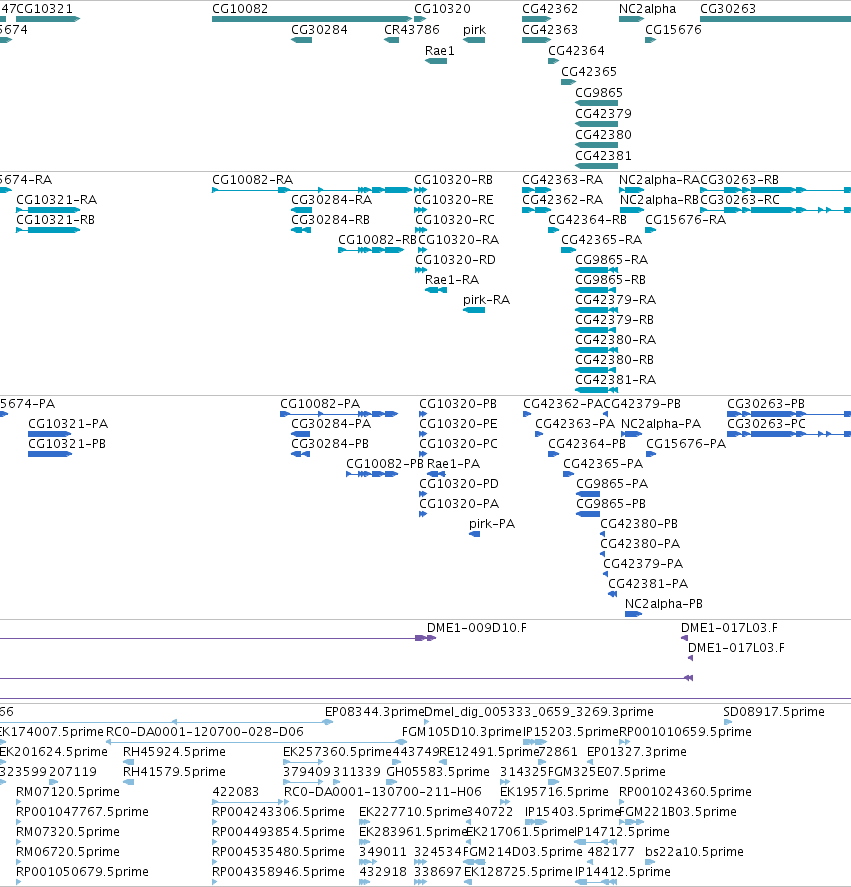Click protein Rae1-PA
This screenshot has width=851, height=887.
[x=436, y=474]
